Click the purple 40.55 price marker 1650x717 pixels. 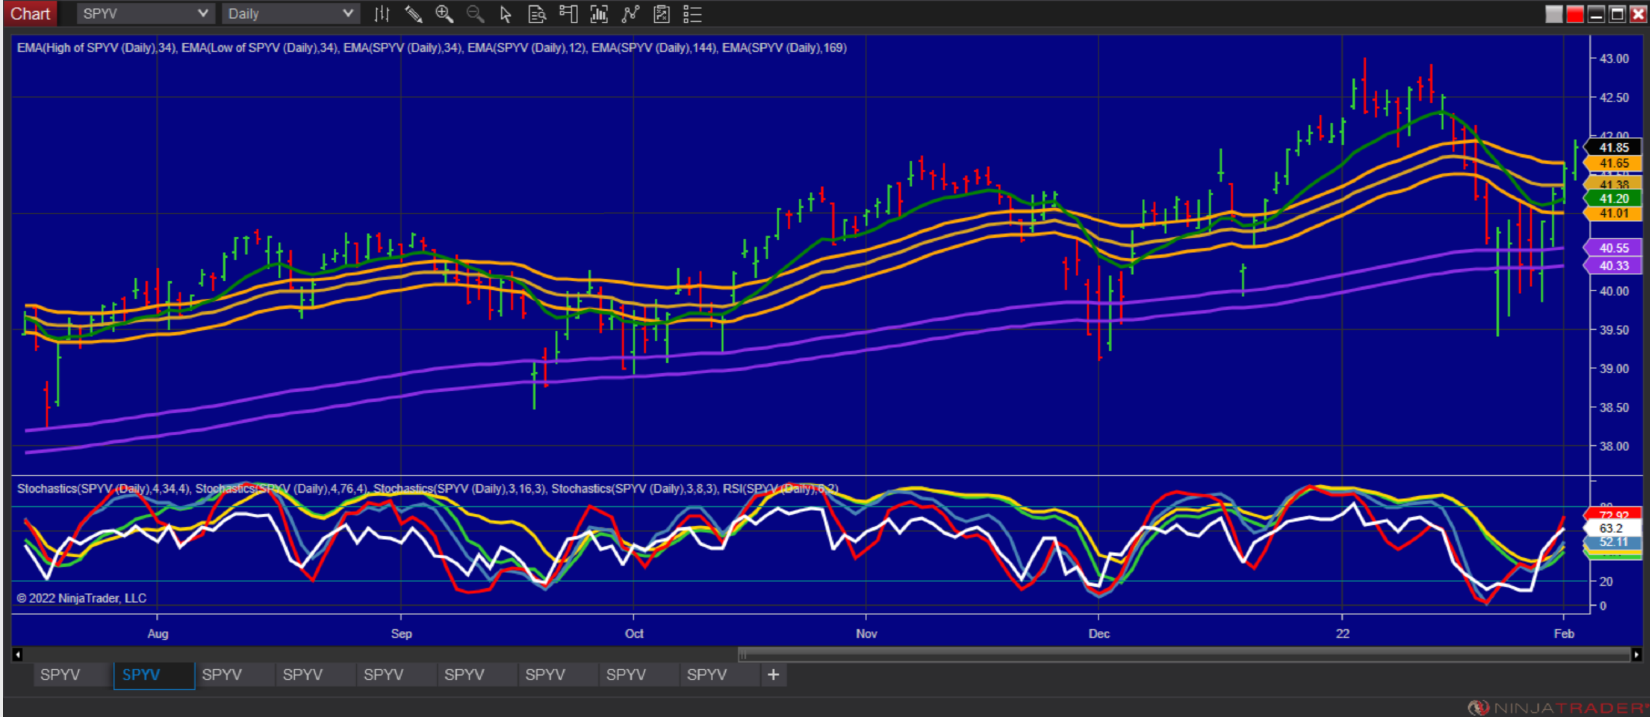[1613, 248]
